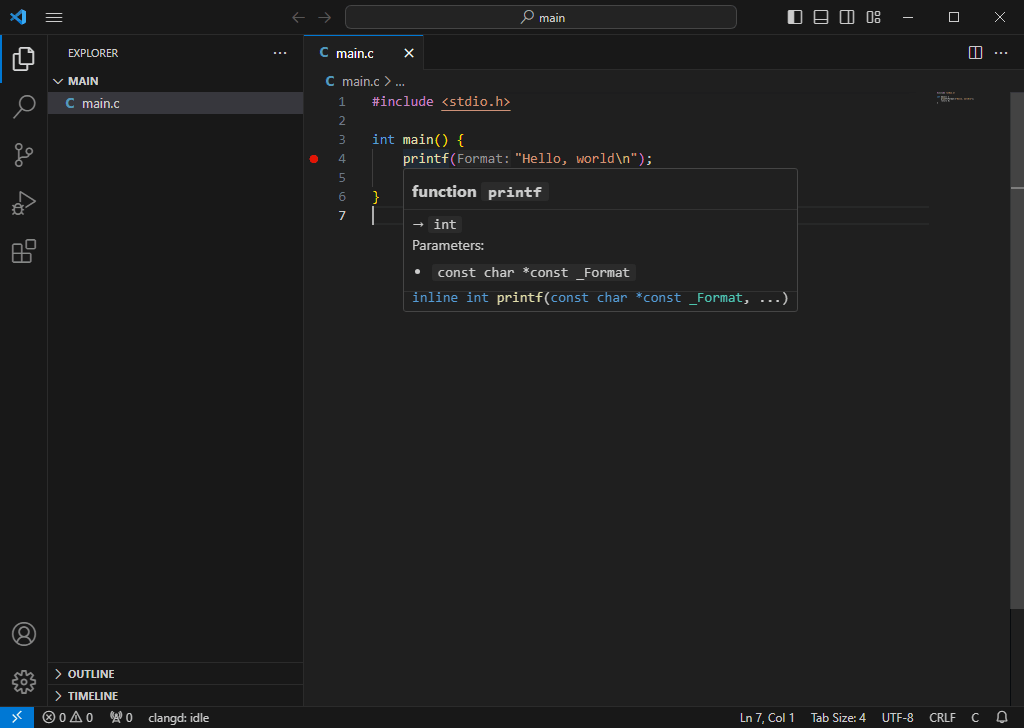This screenshot has height=728, width=1024.
Task: Open the Explorer view in activity bar
Action: pyautogui.click(x=24, y=59)
